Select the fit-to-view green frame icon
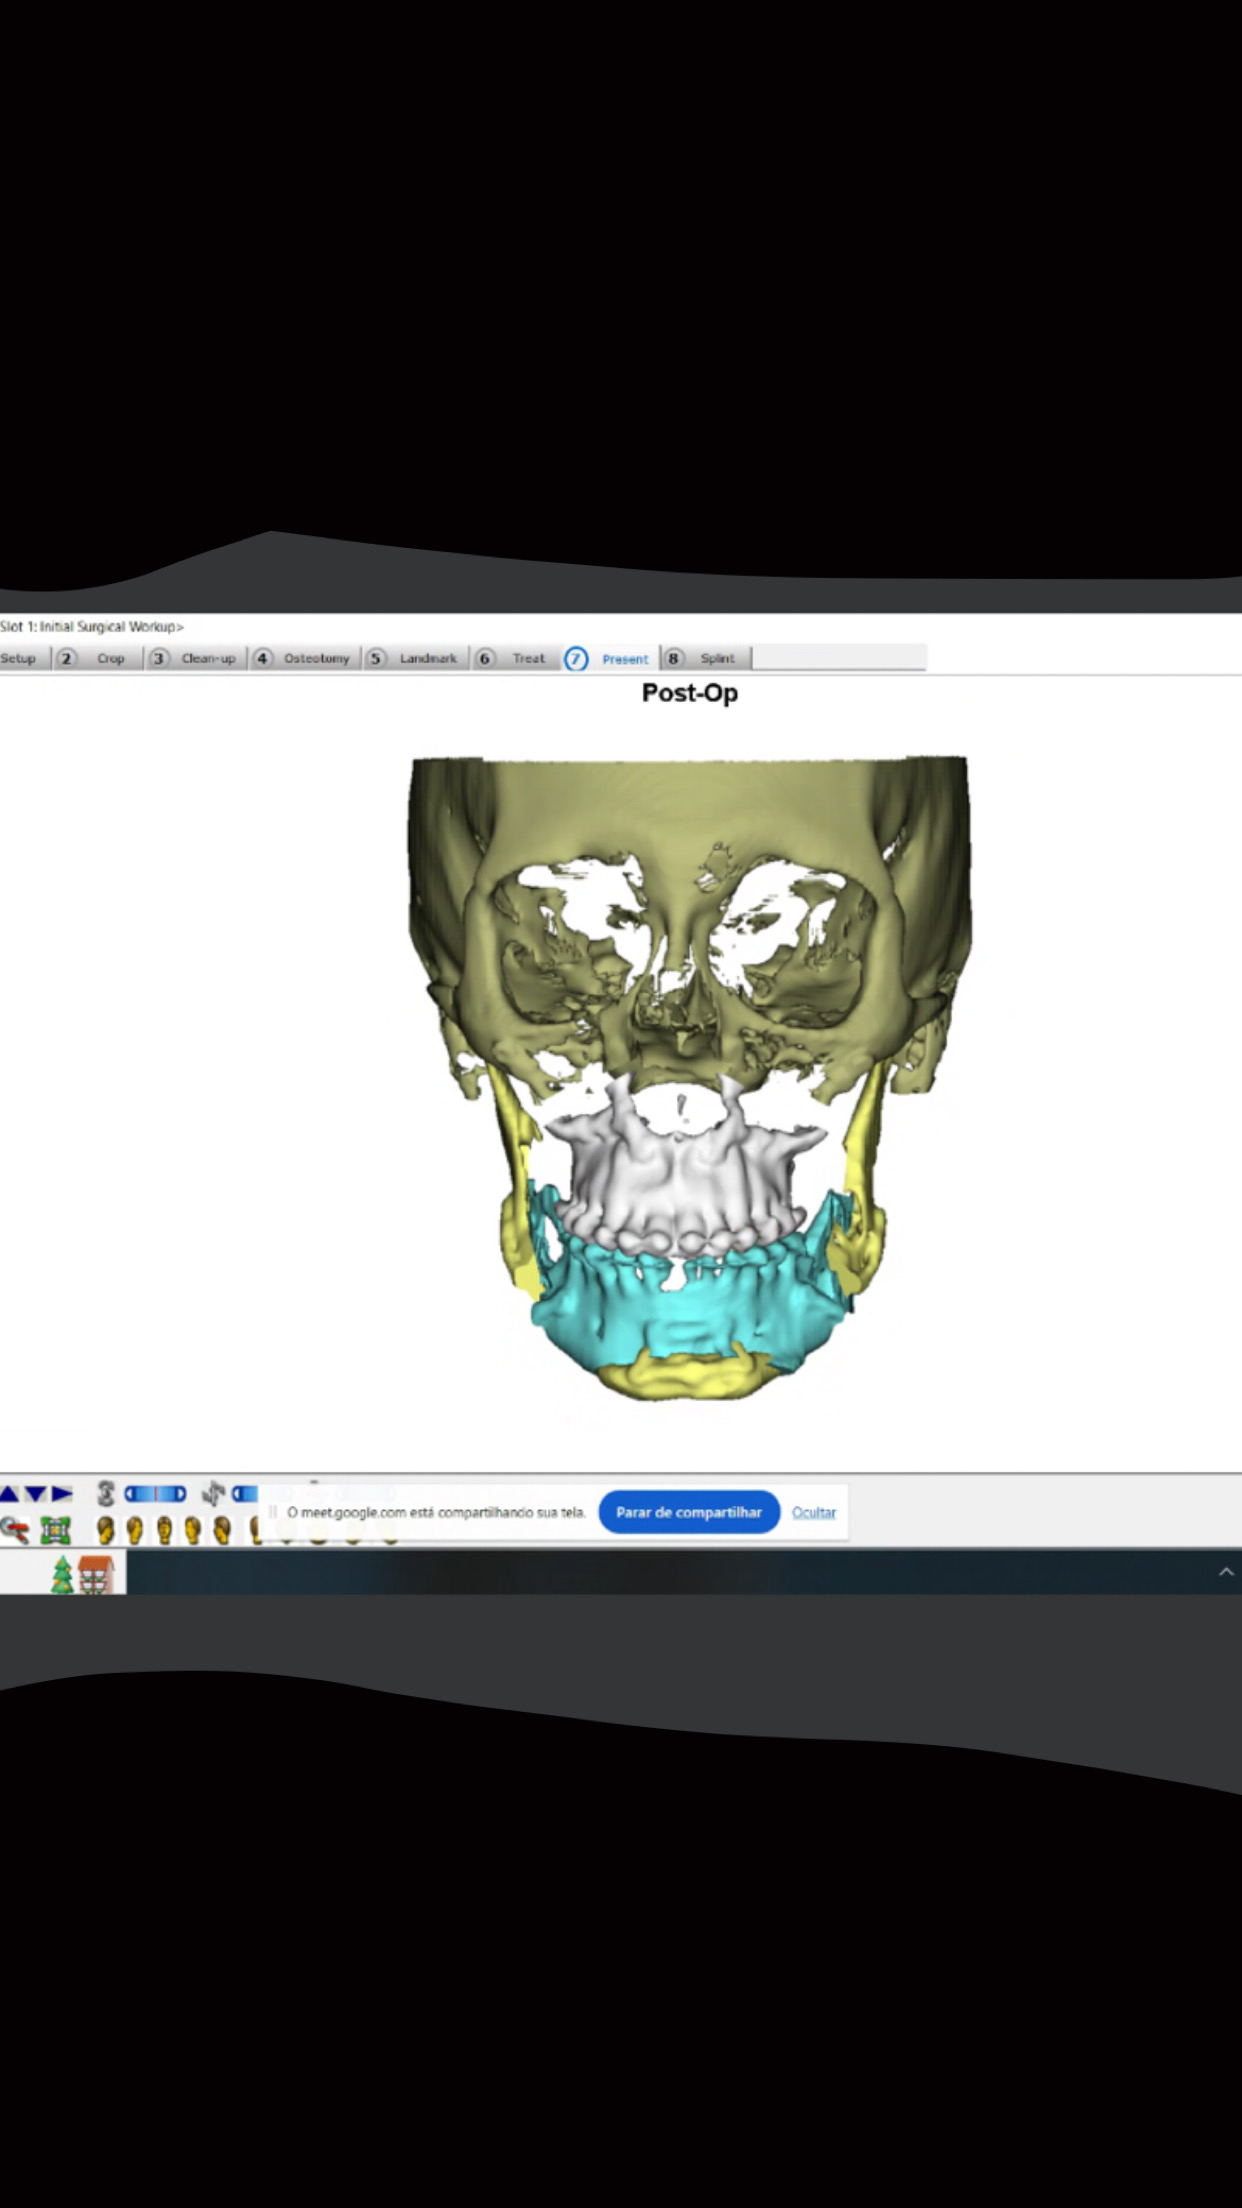This screenshot has width=1242, height=2208. click(x=55, y=1530)
